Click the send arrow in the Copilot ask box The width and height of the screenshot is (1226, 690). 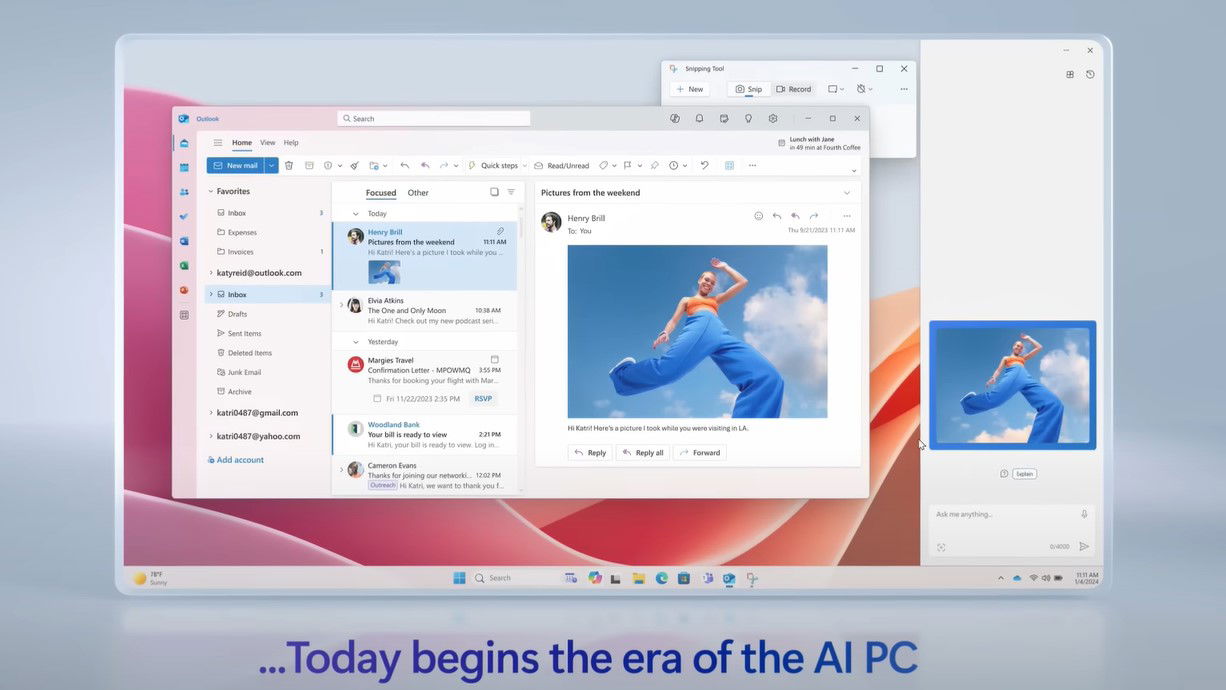pyautogui.click(x=1084, y=546)
